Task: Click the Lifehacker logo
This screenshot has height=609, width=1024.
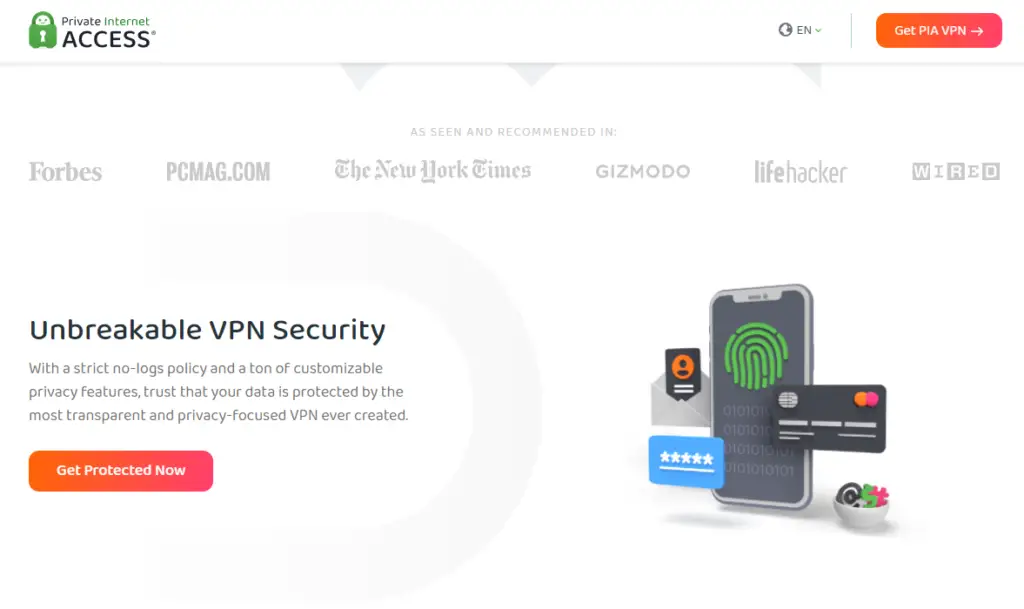Action: tap(801, 172)
